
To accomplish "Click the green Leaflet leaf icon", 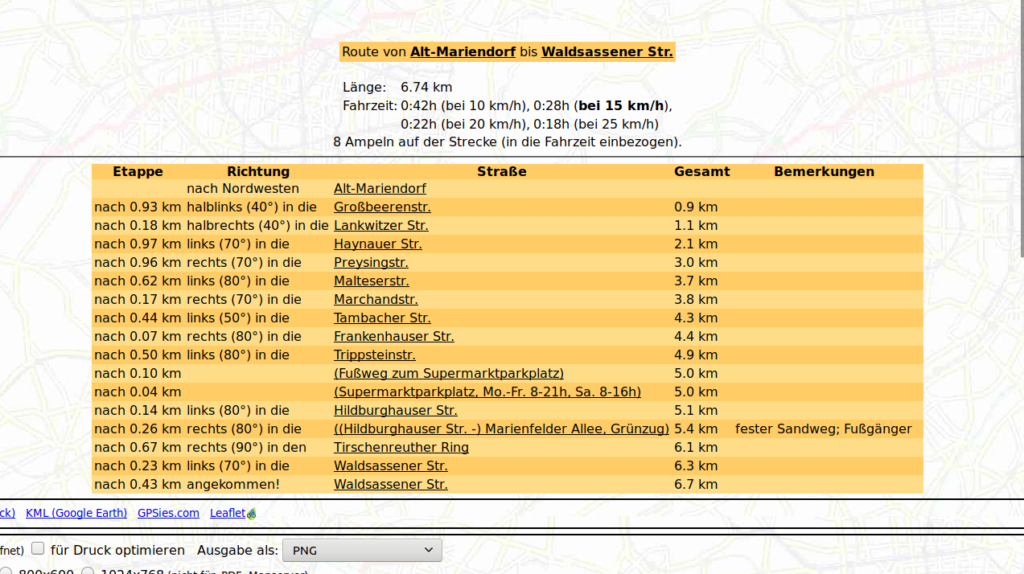I will [x=251, y=514].
